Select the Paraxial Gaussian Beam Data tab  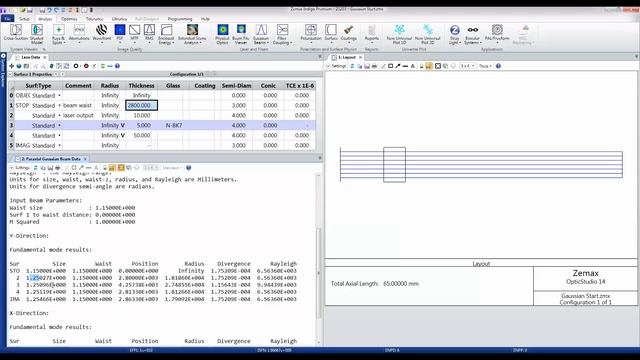click(51, 159)
